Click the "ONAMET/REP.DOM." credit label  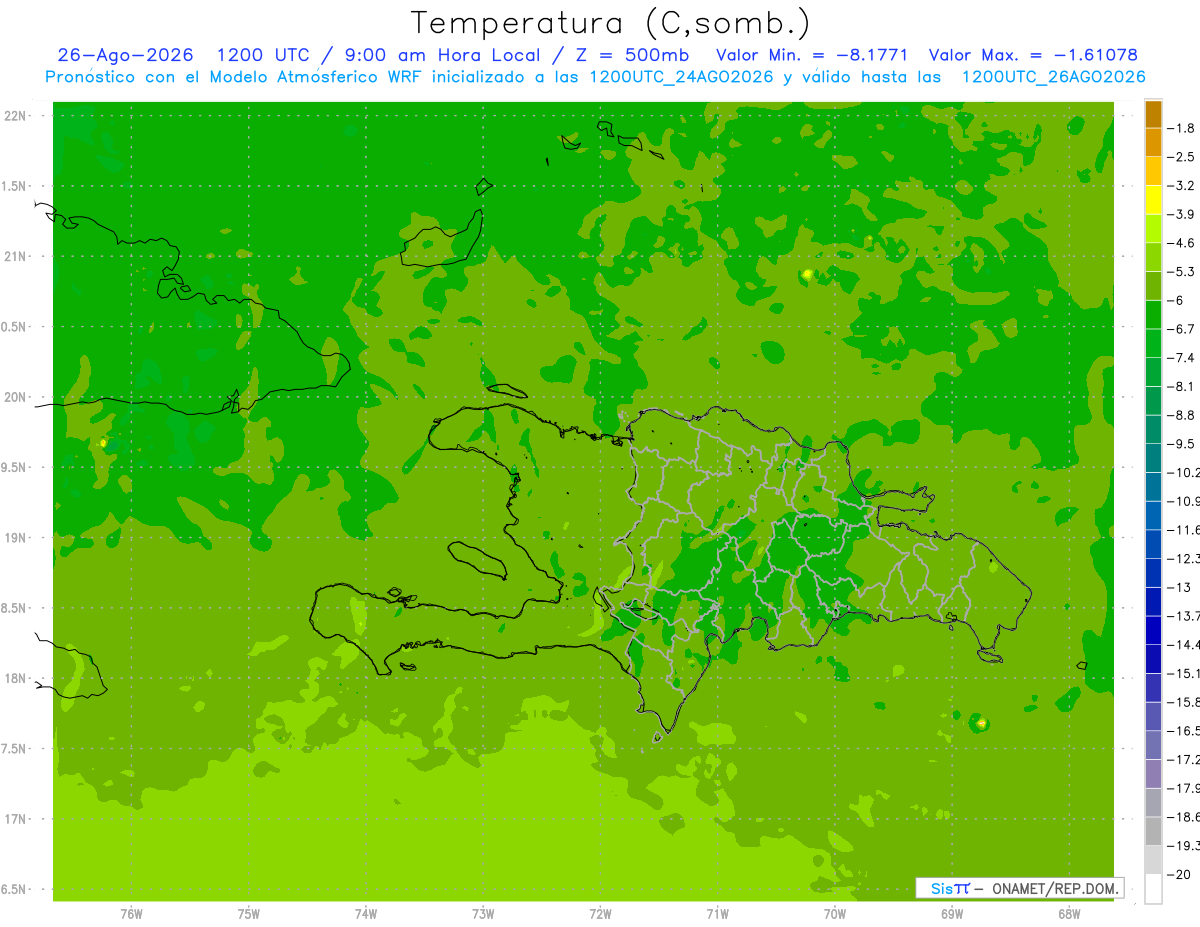tap(1056, 888)
